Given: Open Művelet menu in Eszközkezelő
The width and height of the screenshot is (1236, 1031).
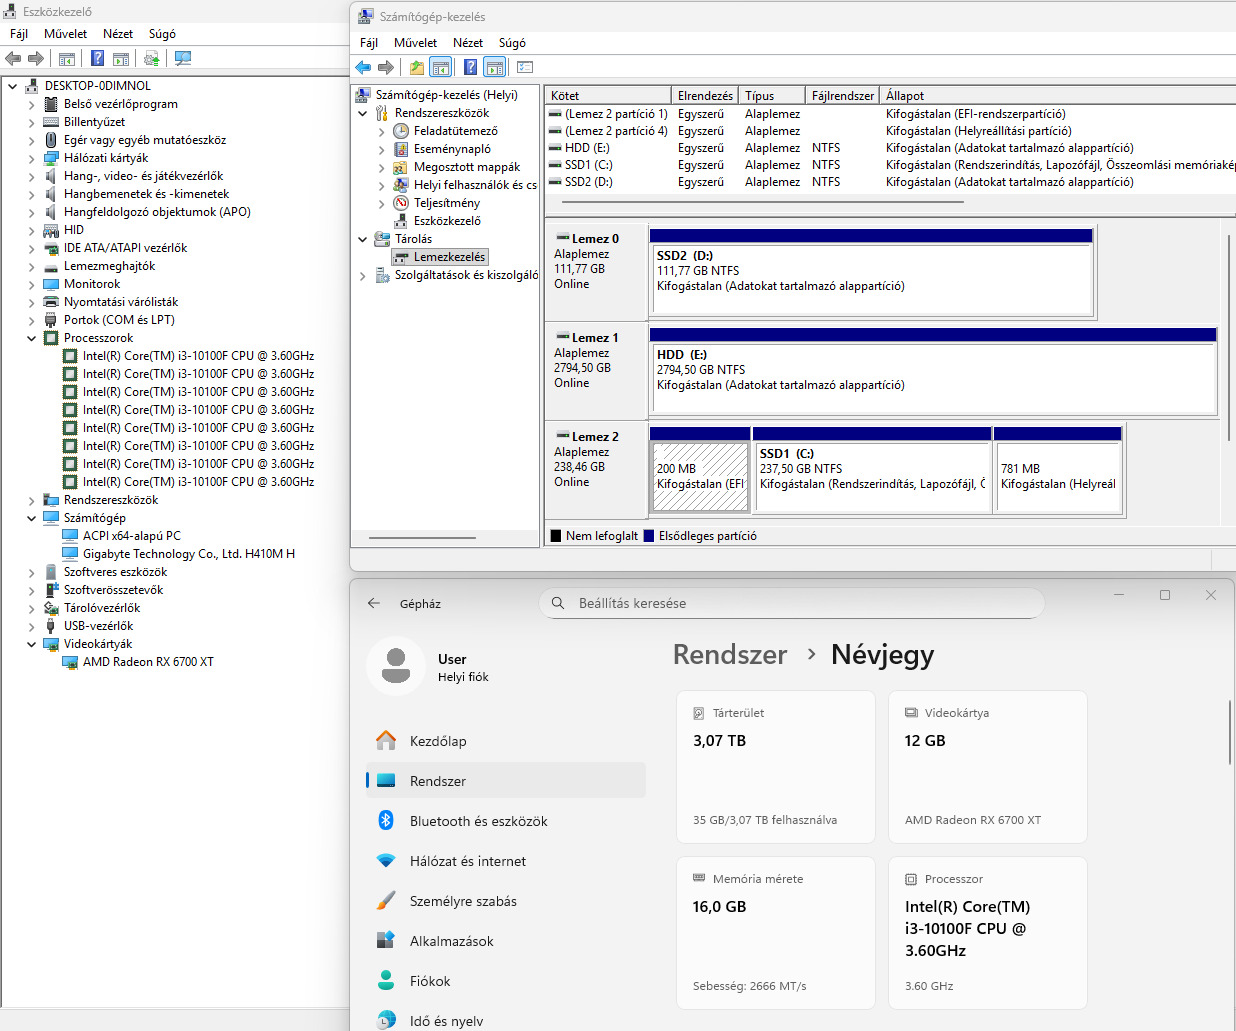Looking at the screenshot, I should click(x=66, y=33).
